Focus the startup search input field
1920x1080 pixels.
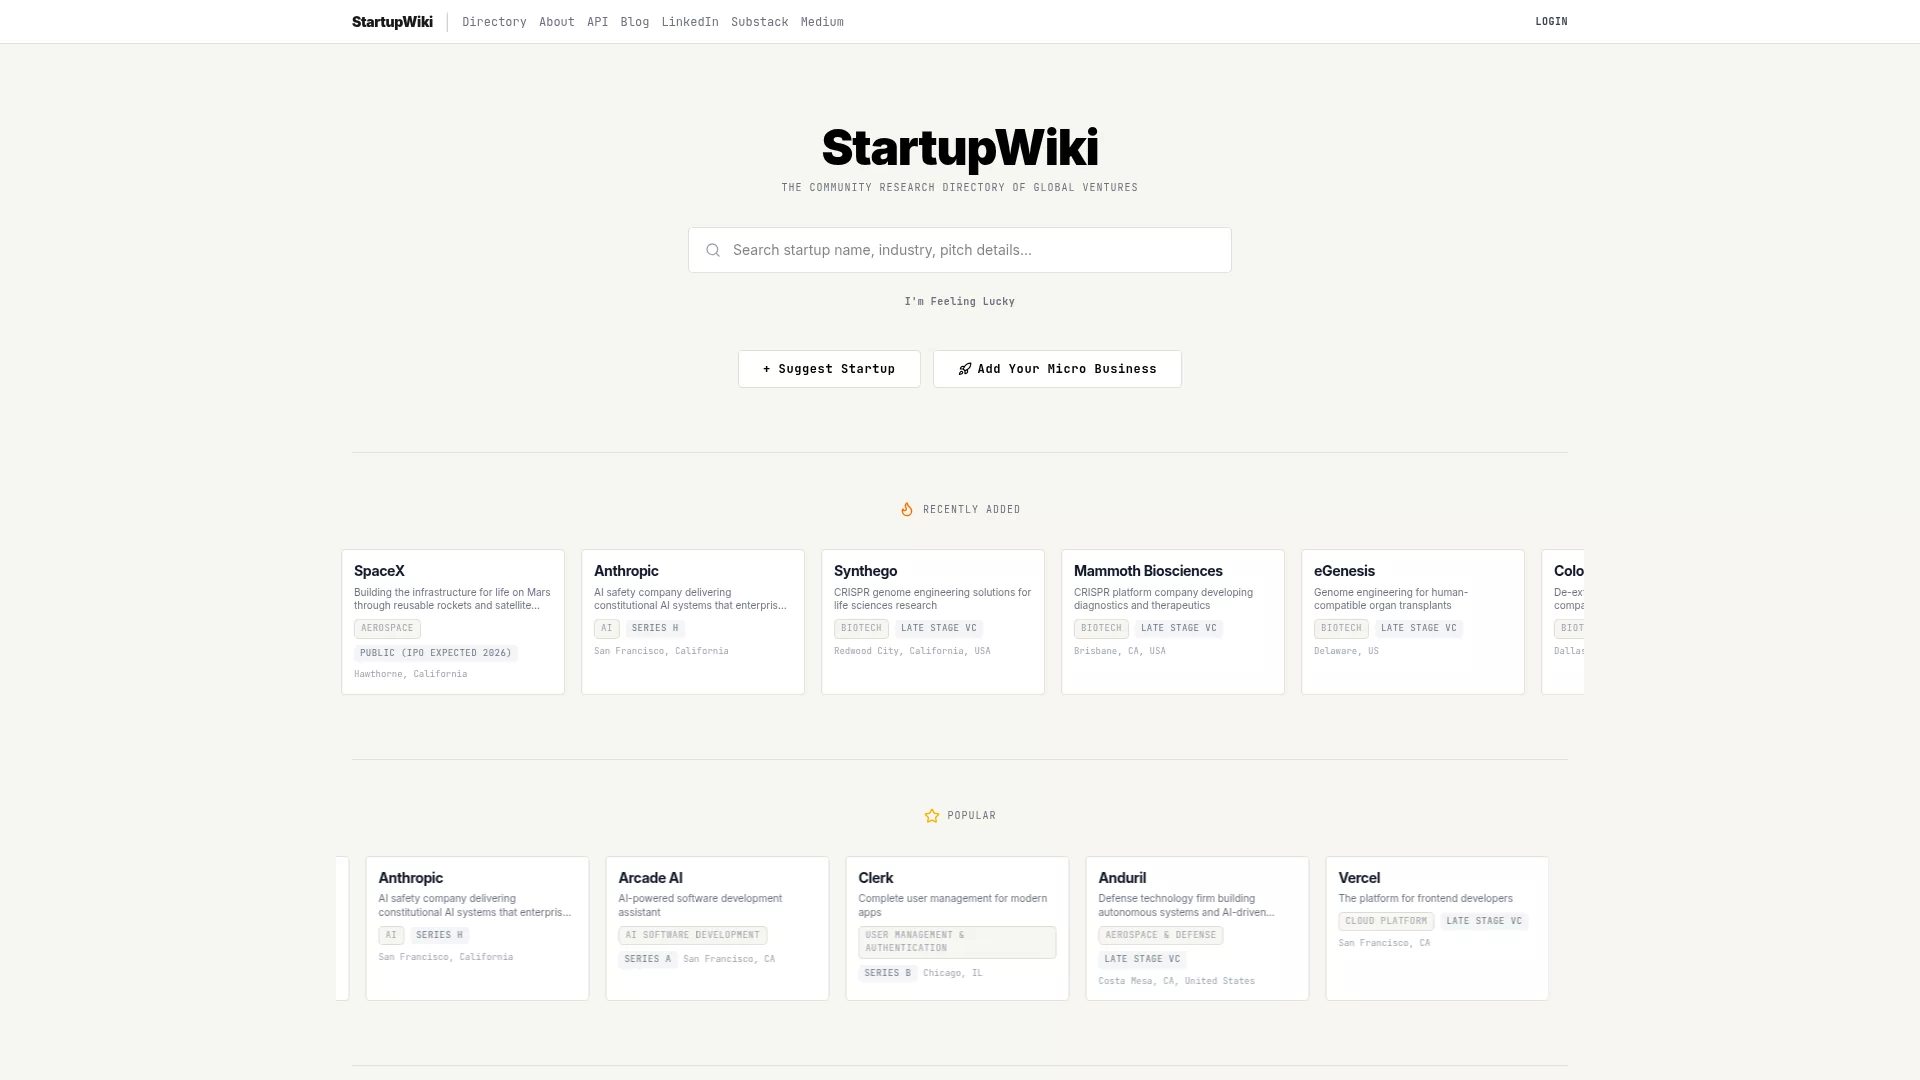point(960,250)
